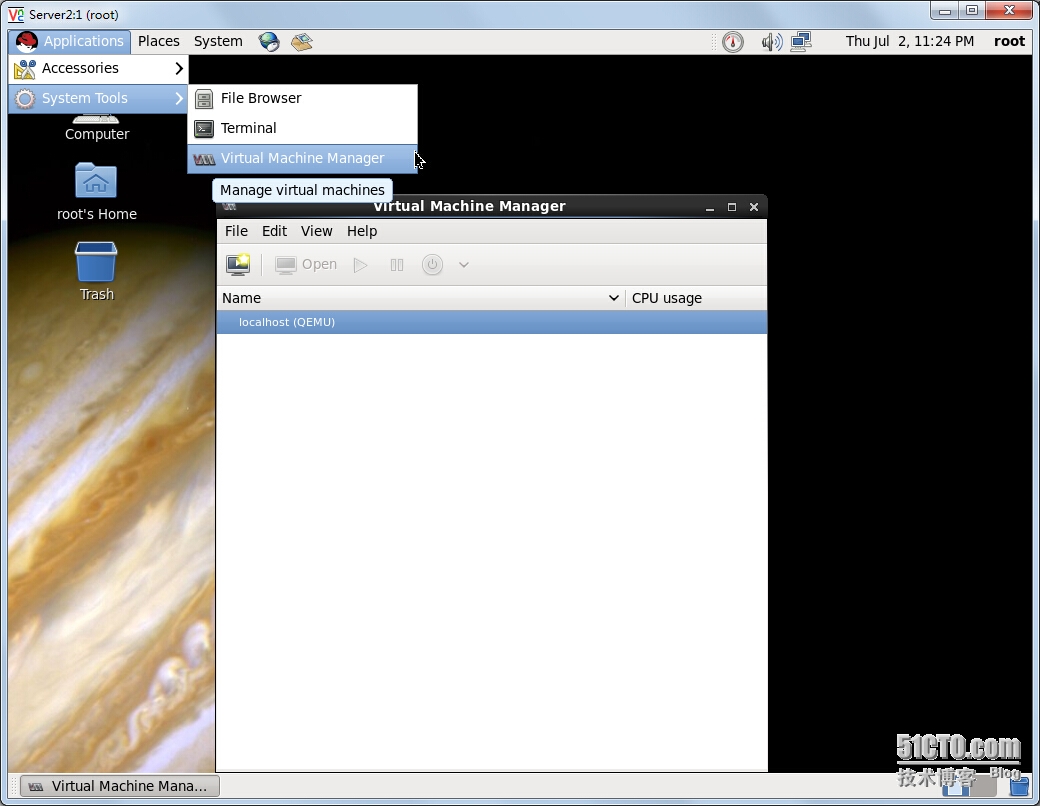This screenshot has height=806, width=1040.
Task: Click the new virtual machine icon
Action: 238,265
